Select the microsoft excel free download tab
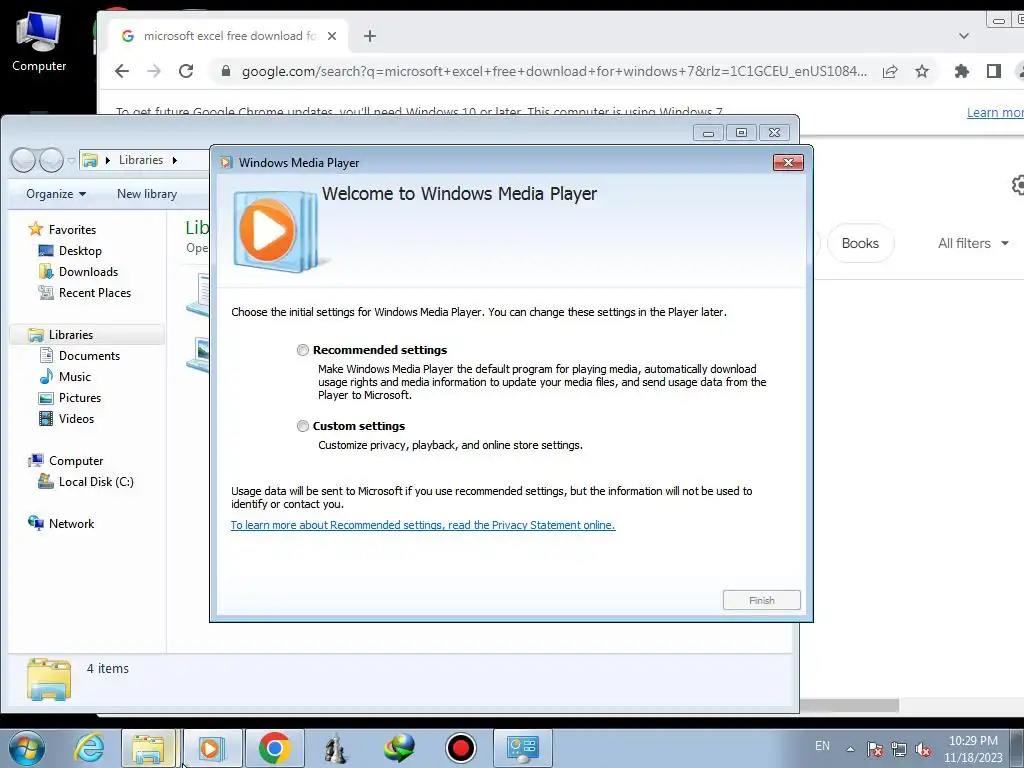Viewport: 1024px width, 768px height. (x=229, y=36)
